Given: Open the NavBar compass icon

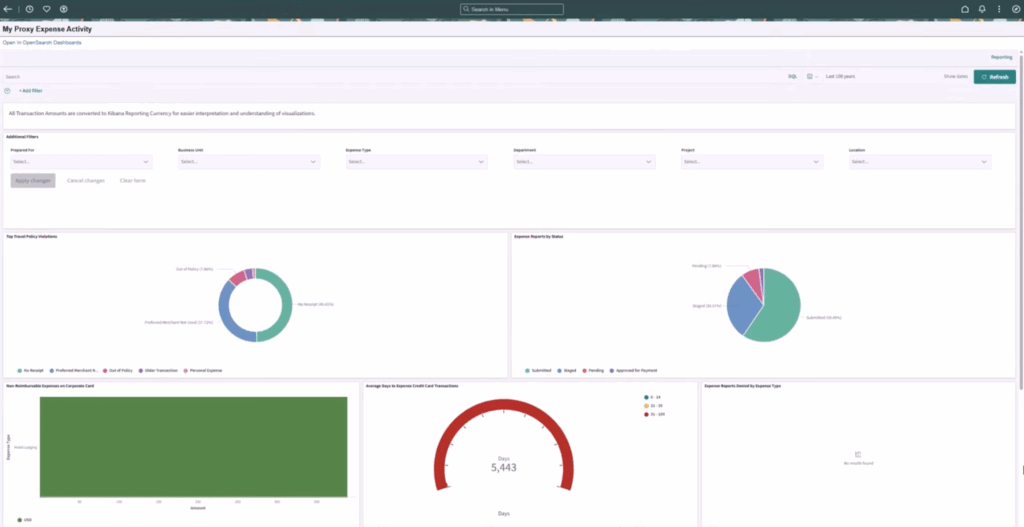Looking at the screenshot, I should (1016, 9).
